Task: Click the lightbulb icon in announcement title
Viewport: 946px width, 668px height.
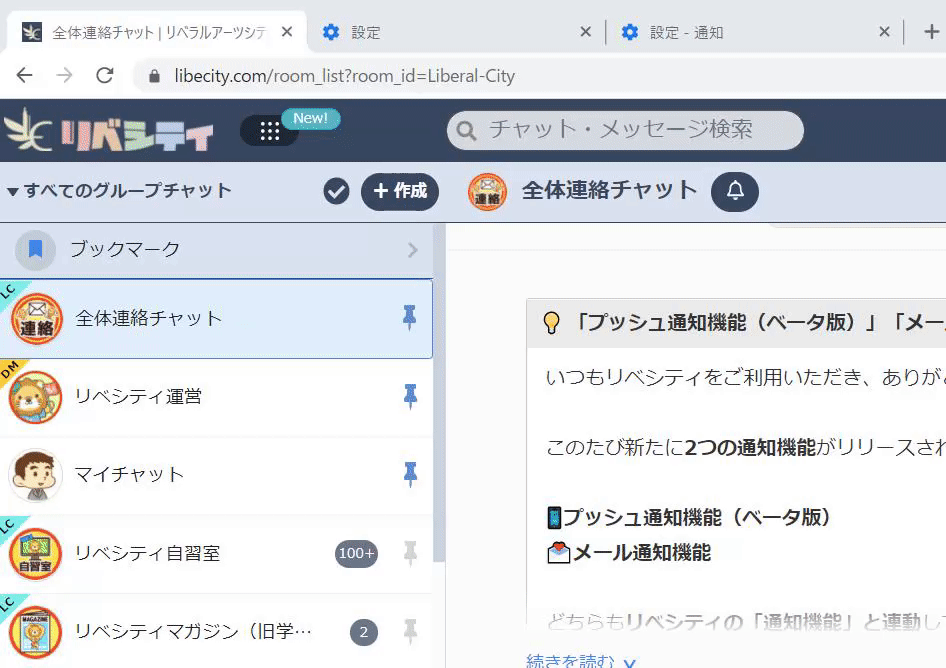Action: 551,323
